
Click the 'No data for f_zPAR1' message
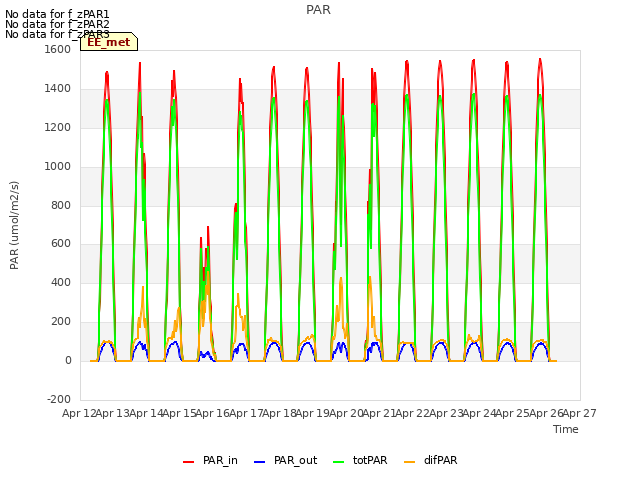(x=57, y=14)
